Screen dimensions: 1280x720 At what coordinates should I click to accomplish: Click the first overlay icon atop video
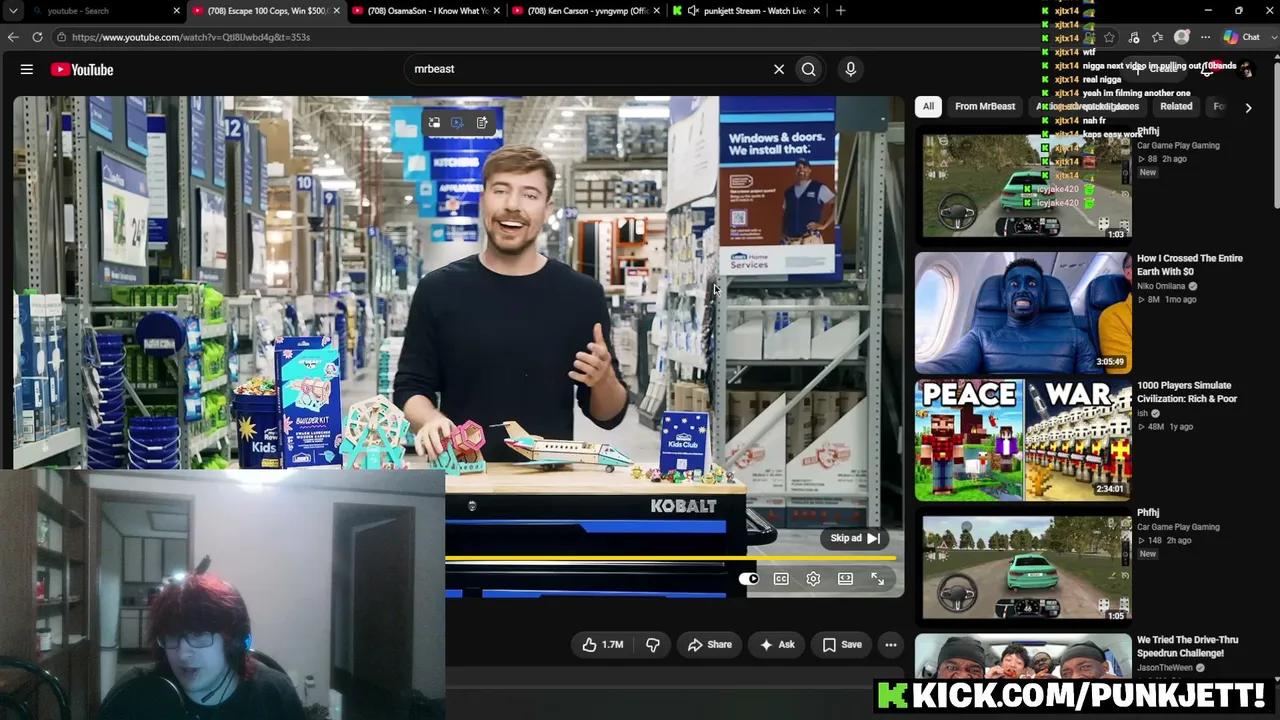pos(434,123)
